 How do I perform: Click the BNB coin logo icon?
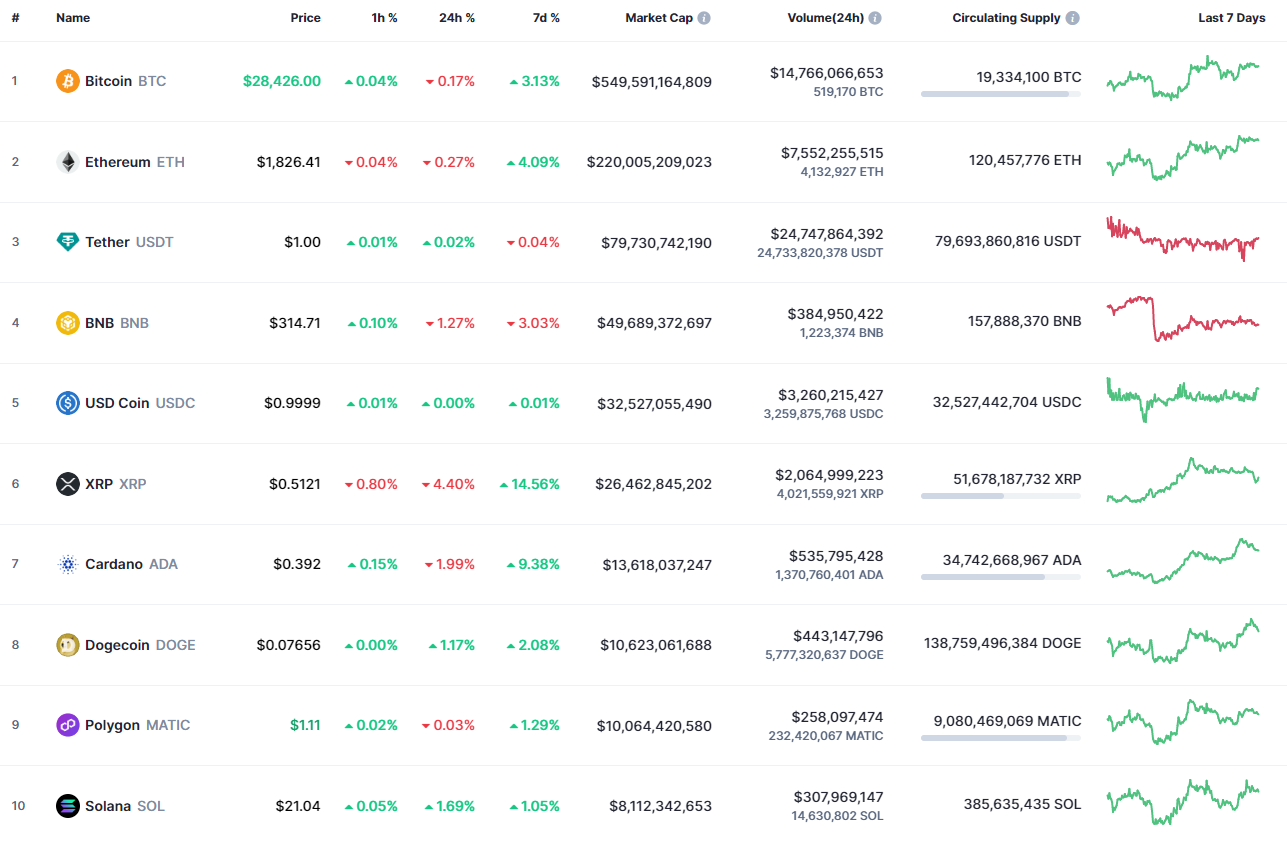click(67, 323)
